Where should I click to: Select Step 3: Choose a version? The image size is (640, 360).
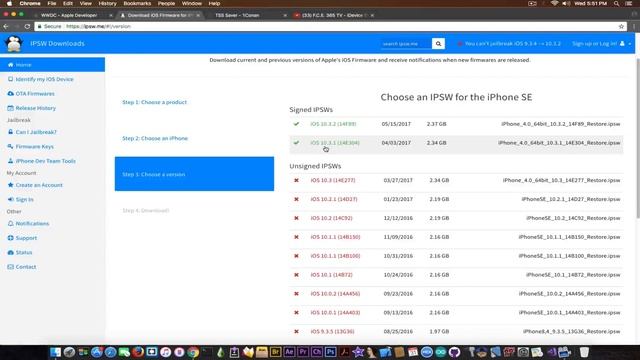194,174
